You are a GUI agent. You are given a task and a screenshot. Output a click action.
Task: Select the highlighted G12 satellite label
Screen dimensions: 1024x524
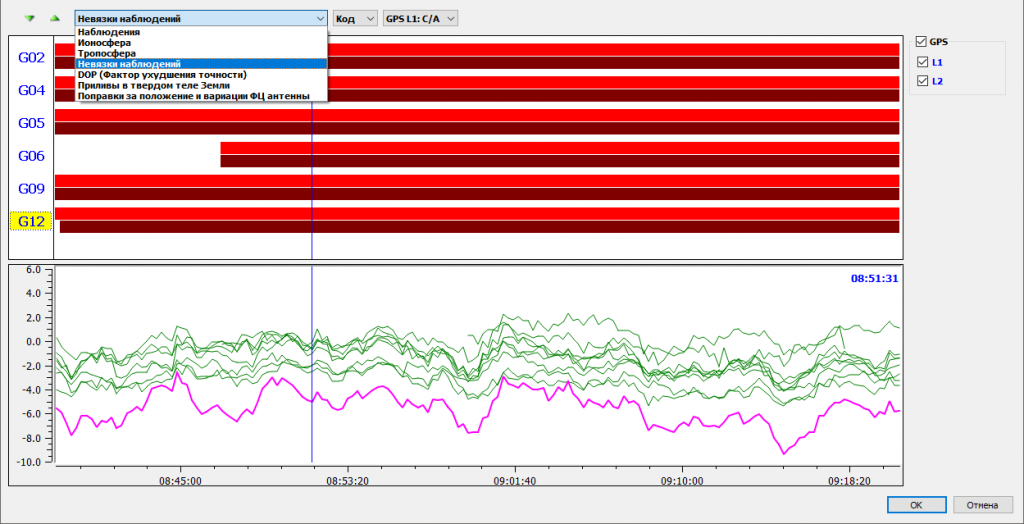[x=31, y=221]
